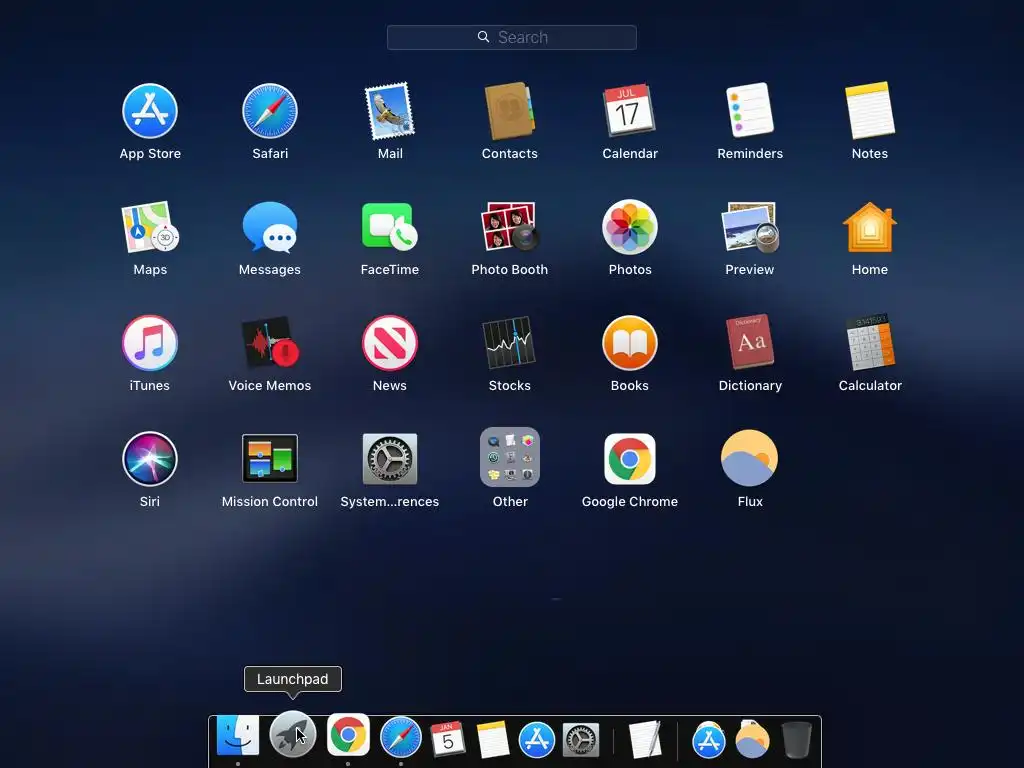Viewport: 1024px width, 768px height.
Task: Launch the News app
Action: (390, 343)
